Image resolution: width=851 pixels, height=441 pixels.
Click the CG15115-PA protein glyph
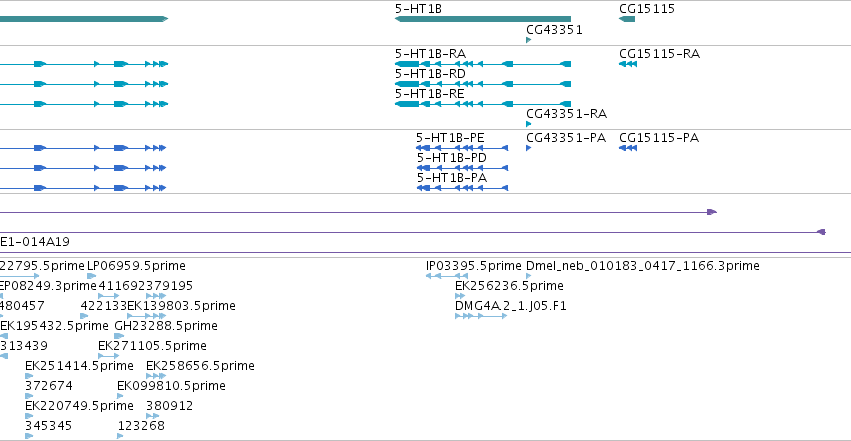point(628,148)
